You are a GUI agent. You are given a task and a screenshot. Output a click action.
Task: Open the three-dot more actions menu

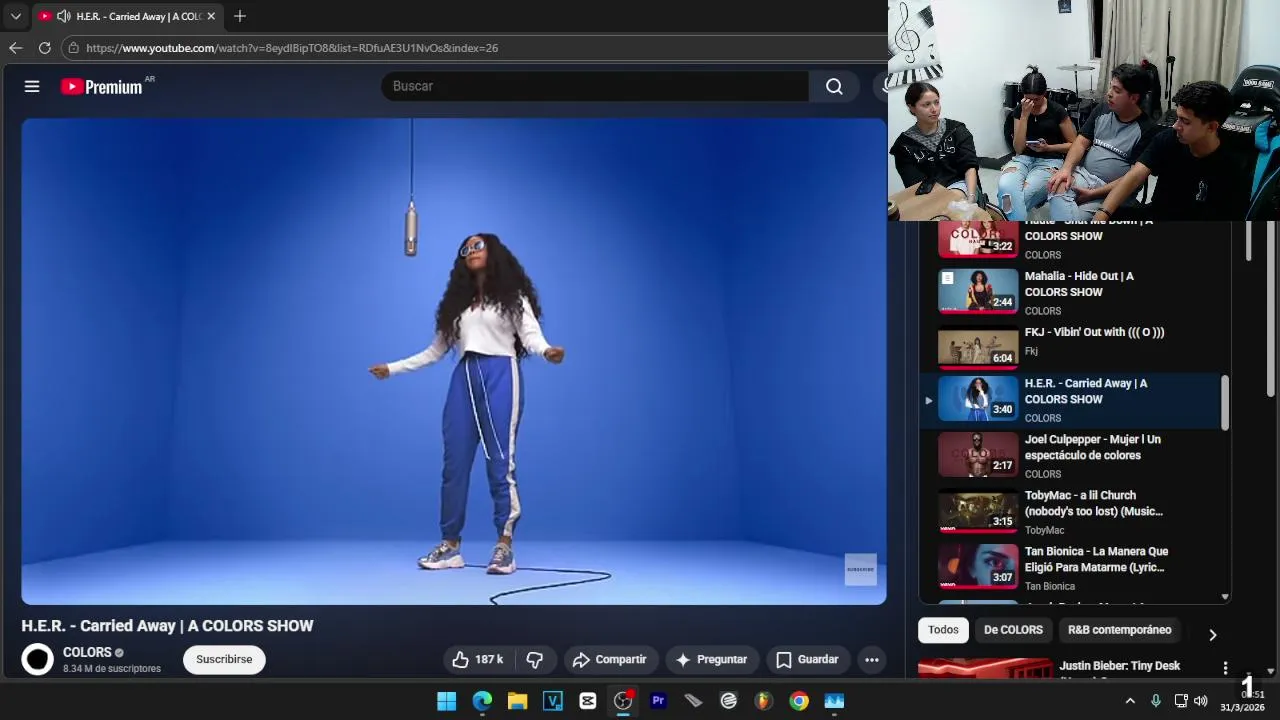pyautogui.click(x=872, y=660)
